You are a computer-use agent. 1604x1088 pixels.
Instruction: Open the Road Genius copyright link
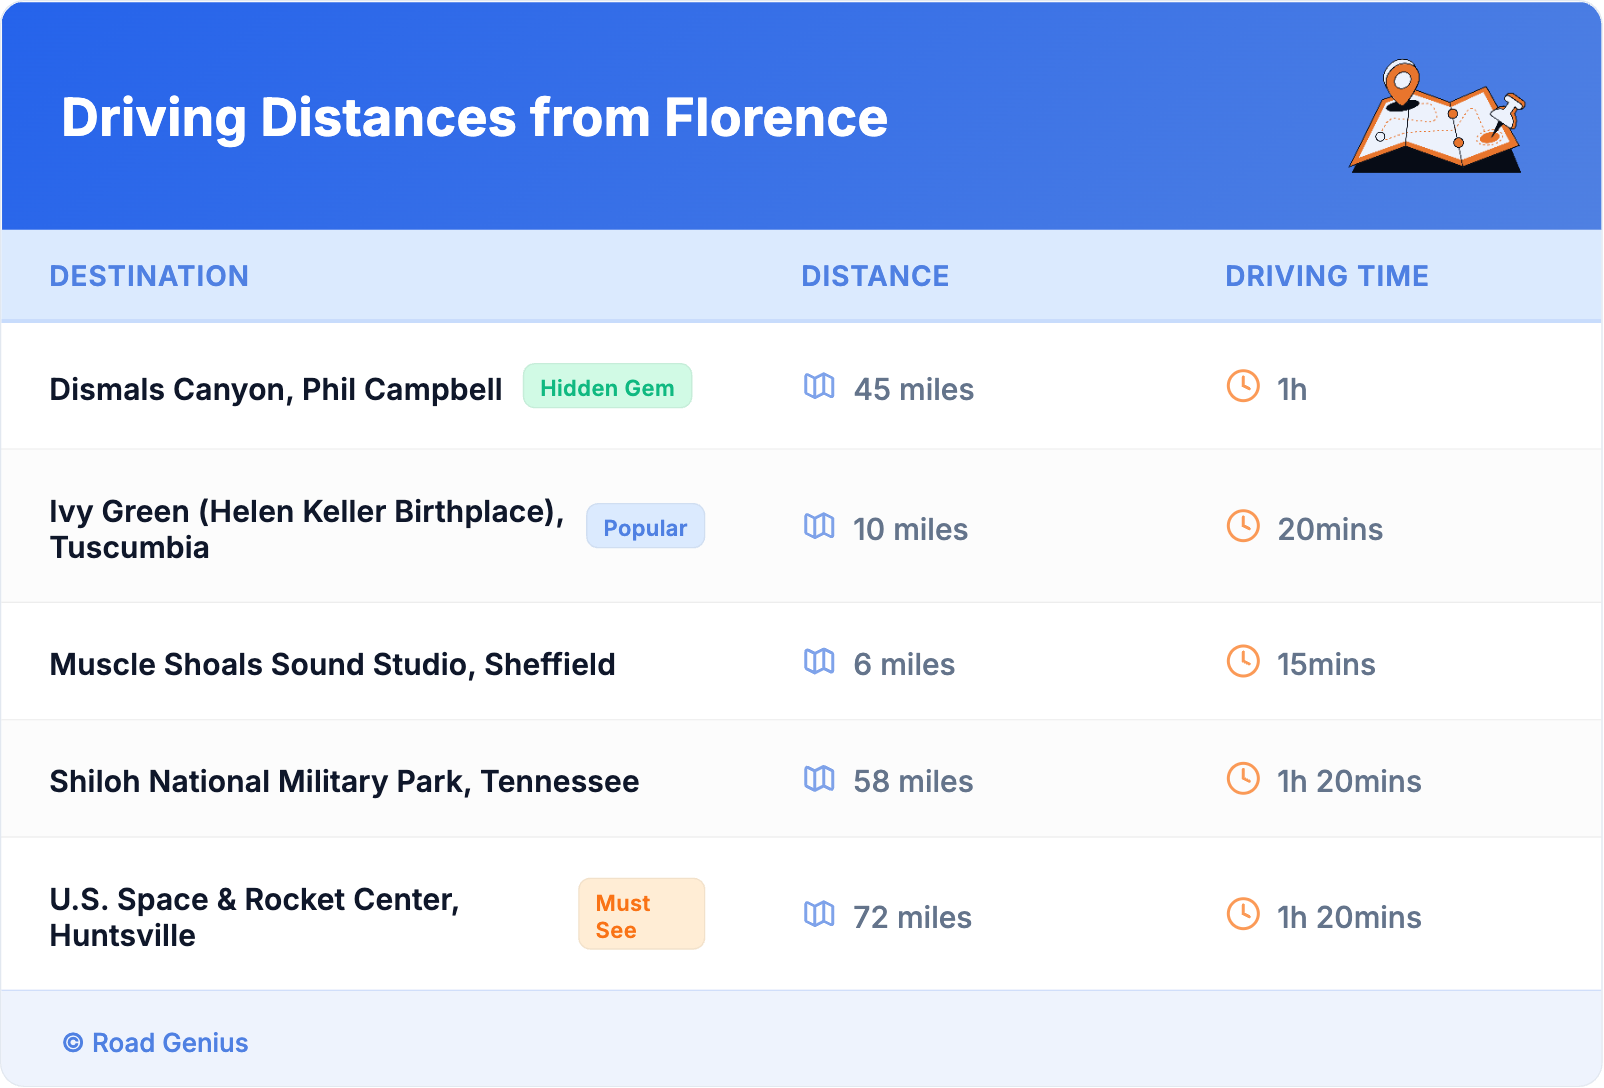click(156, 1042)
